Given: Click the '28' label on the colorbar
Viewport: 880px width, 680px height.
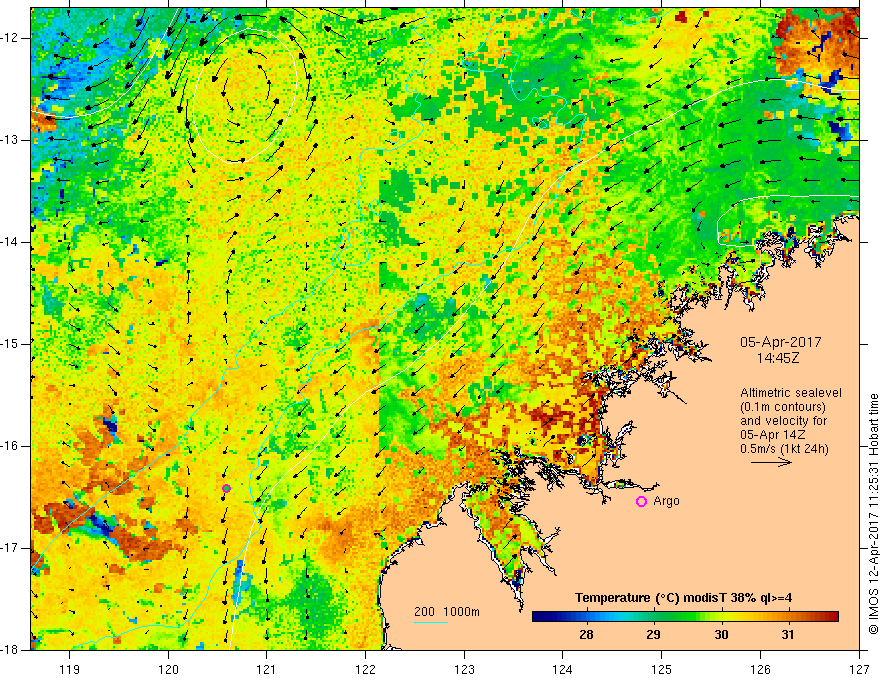Looking at the screenshot, I should click(x=586, y=635).
